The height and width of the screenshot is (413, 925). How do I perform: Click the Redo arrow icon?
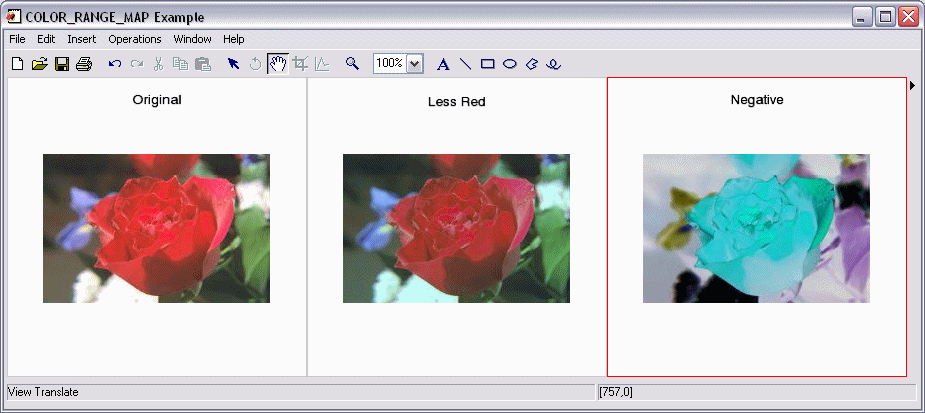pyautogui.click(x=137, y=64)
